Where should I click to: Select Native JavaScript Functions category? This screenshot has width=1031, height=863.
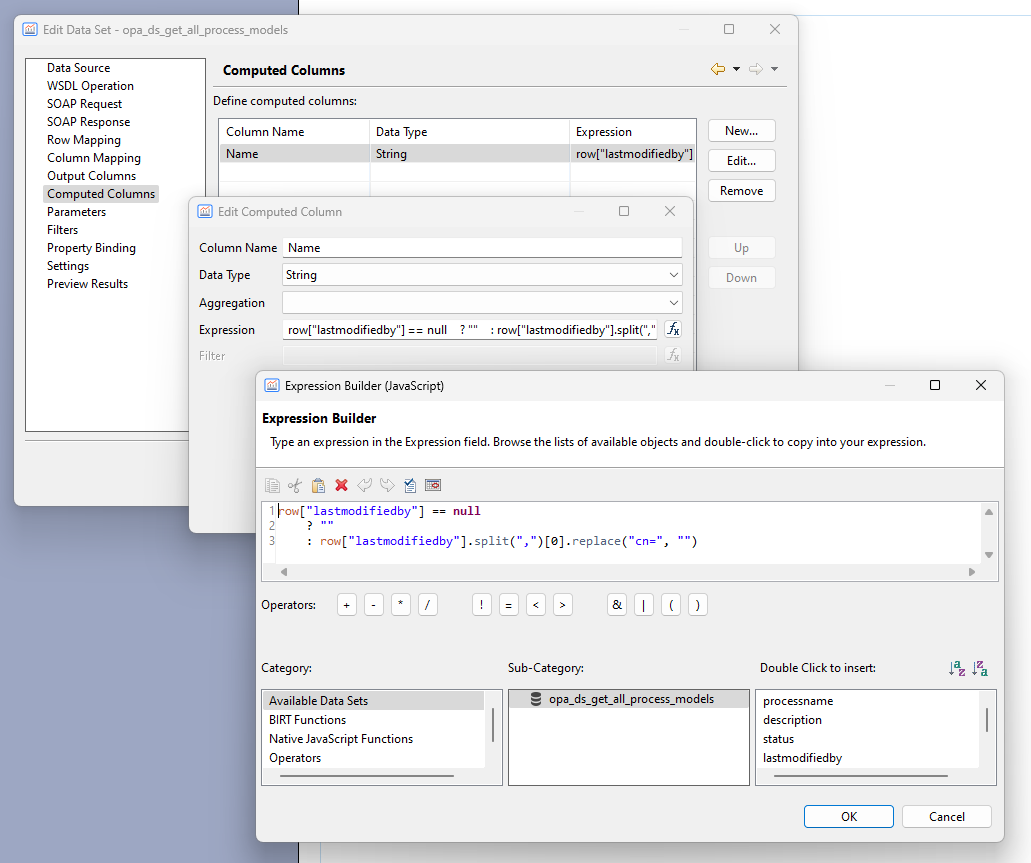point(341,739)
